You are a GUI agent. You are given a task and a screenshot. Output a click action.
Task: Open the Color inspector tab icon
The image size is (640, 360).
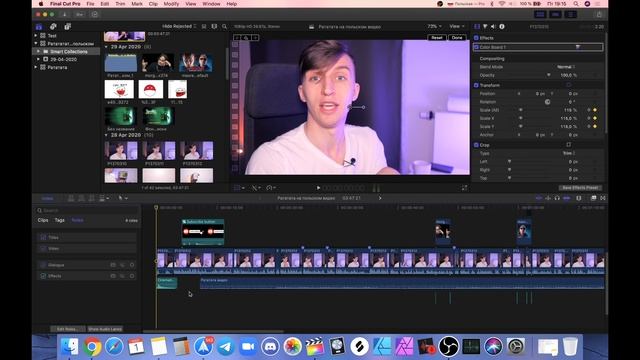[x=485, y=27]
